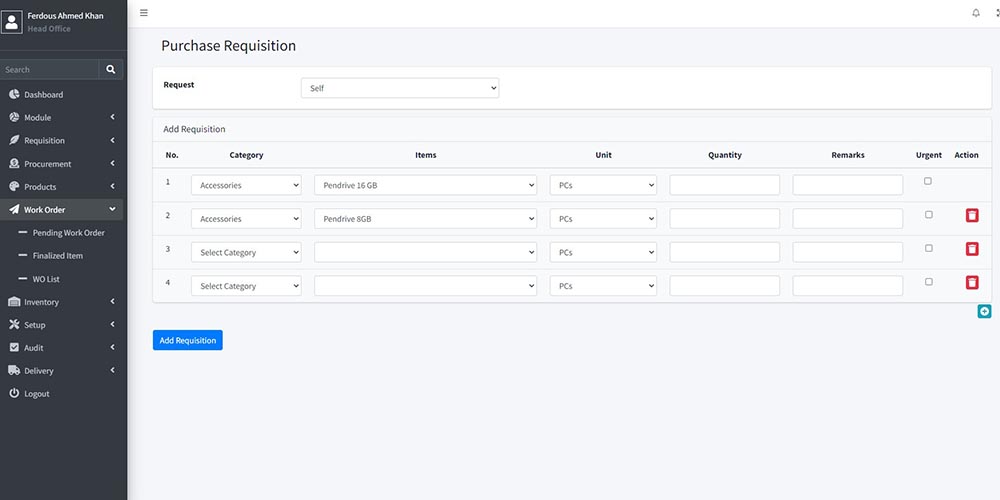Click the teal add row plus icon
1000x500 pixels.
tap(984, 312)
